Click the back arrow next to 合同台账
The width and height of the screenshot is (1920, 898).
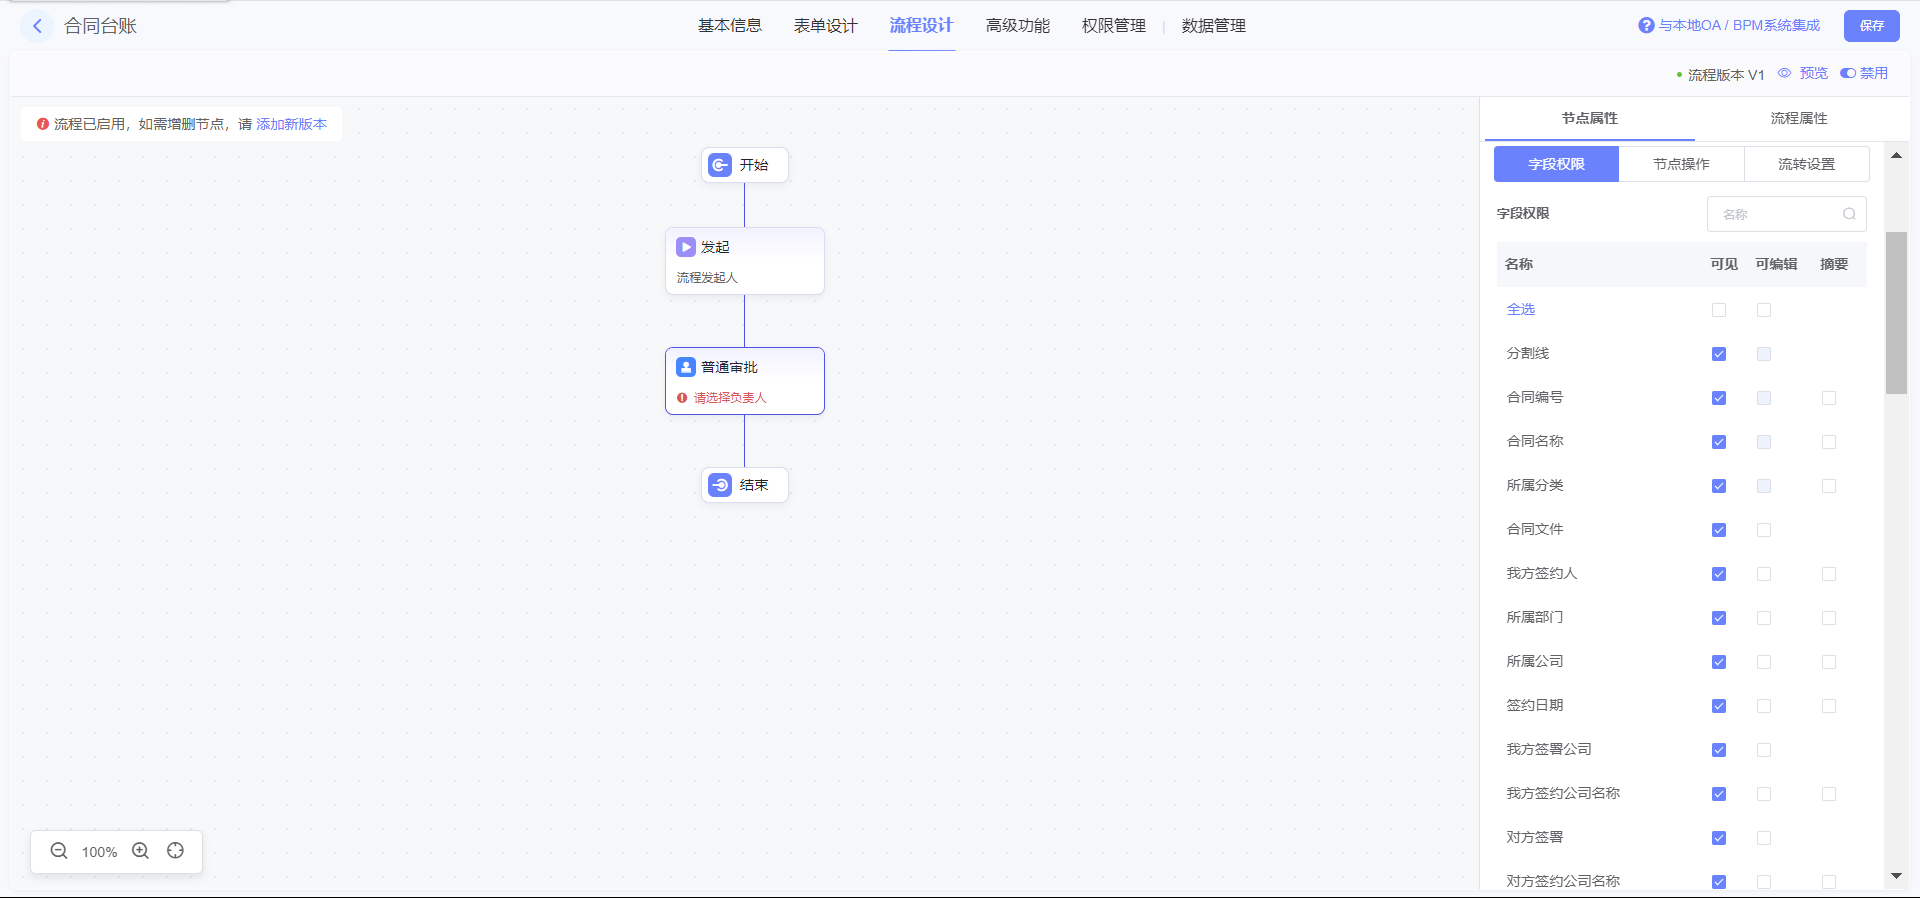click(37, 26)
